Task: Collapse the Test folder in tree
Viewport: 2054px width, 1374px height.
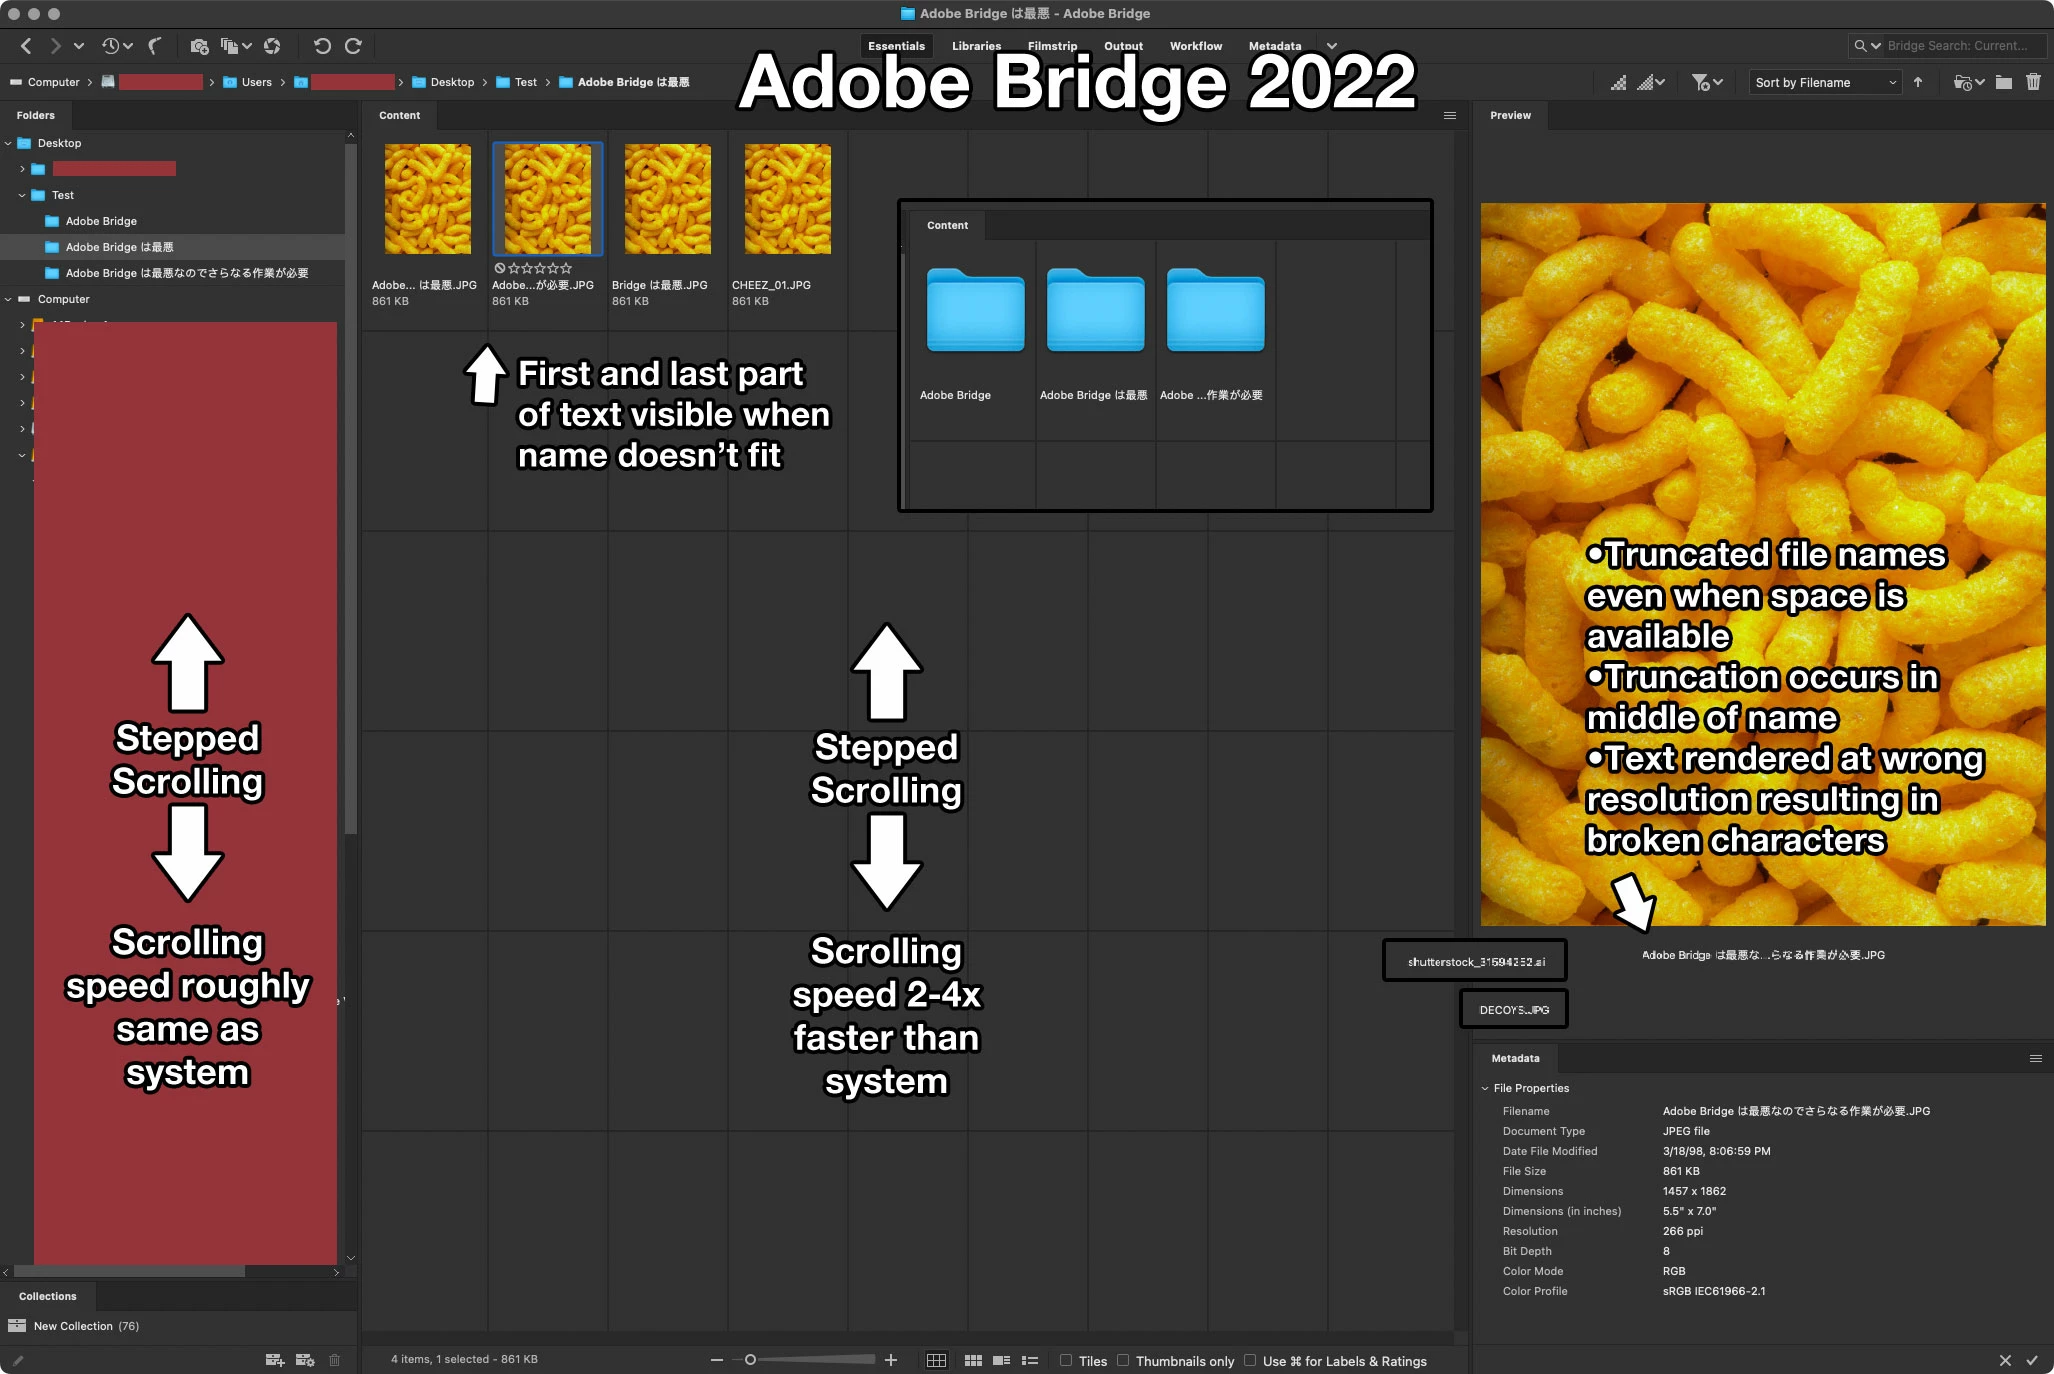Action: coord(22,195)
